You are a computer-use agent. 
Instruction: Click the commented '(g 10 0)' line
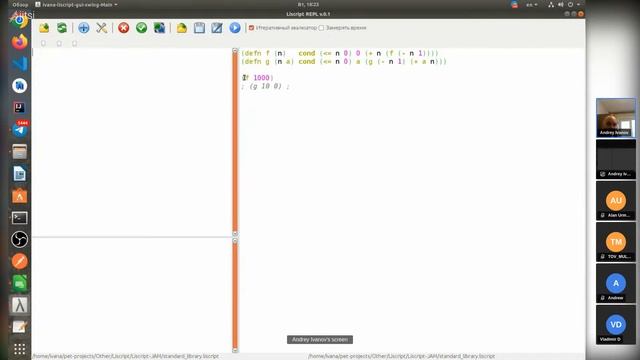click(x=265, y=86)
